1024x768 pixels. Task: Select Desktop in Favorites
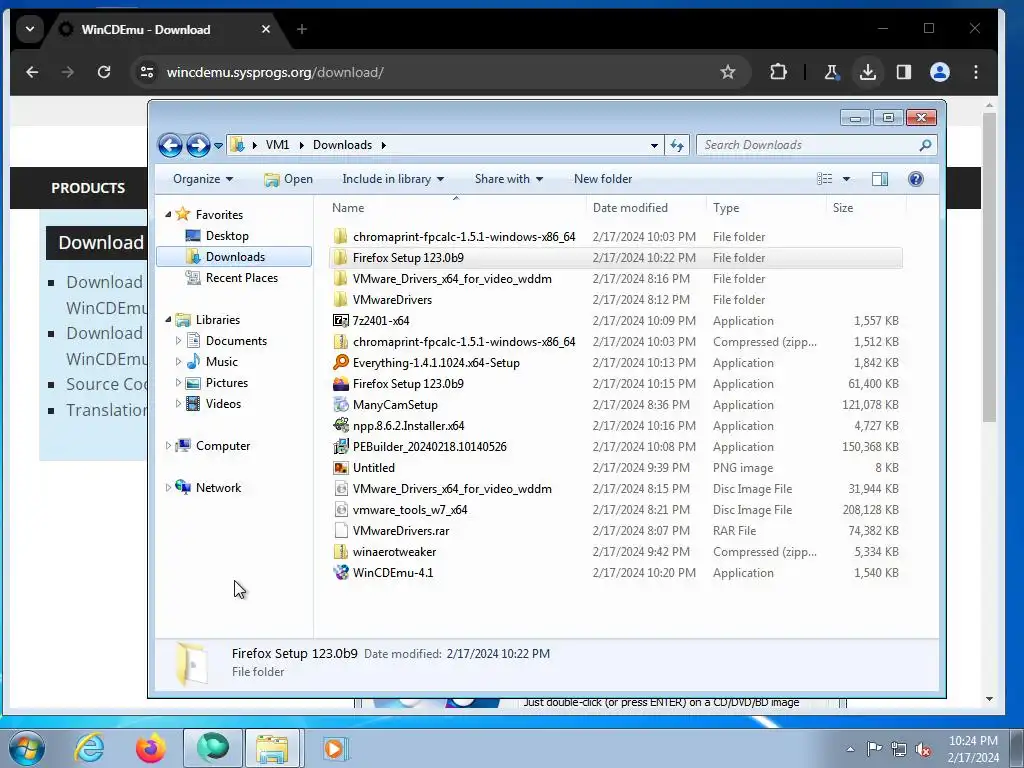[227, 236]
